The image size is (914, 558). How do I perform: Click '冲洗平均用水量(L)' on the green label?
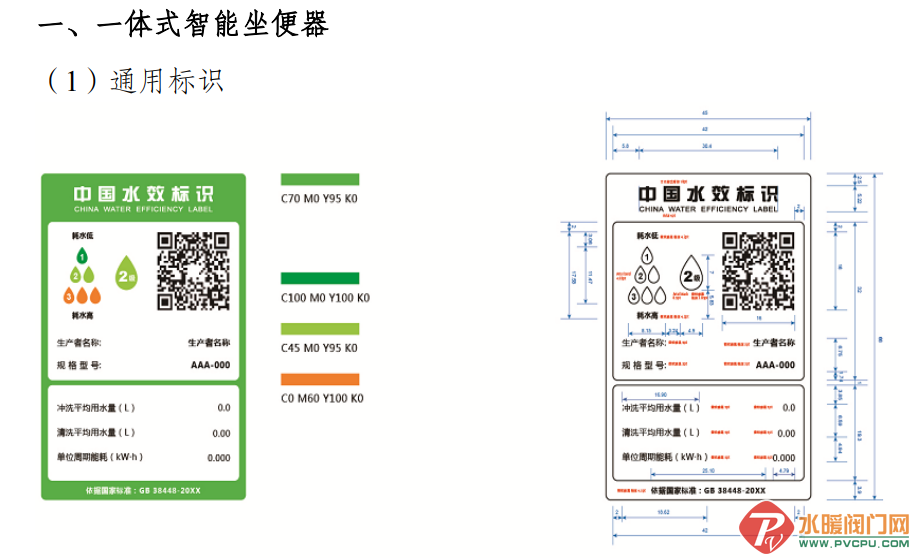96,408
